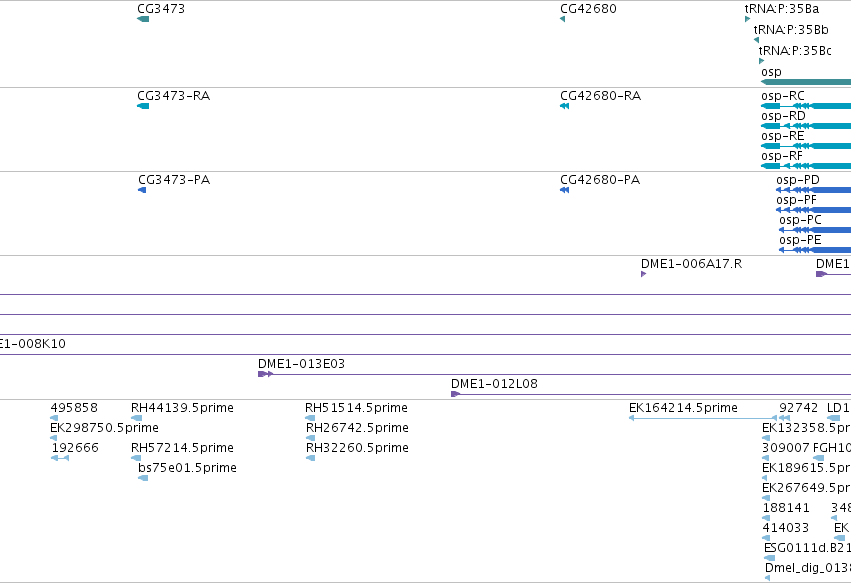The height and width of the screenshot is (583, 851).
Task: Click the CG42680-PA label text
Action: (600, 180)
